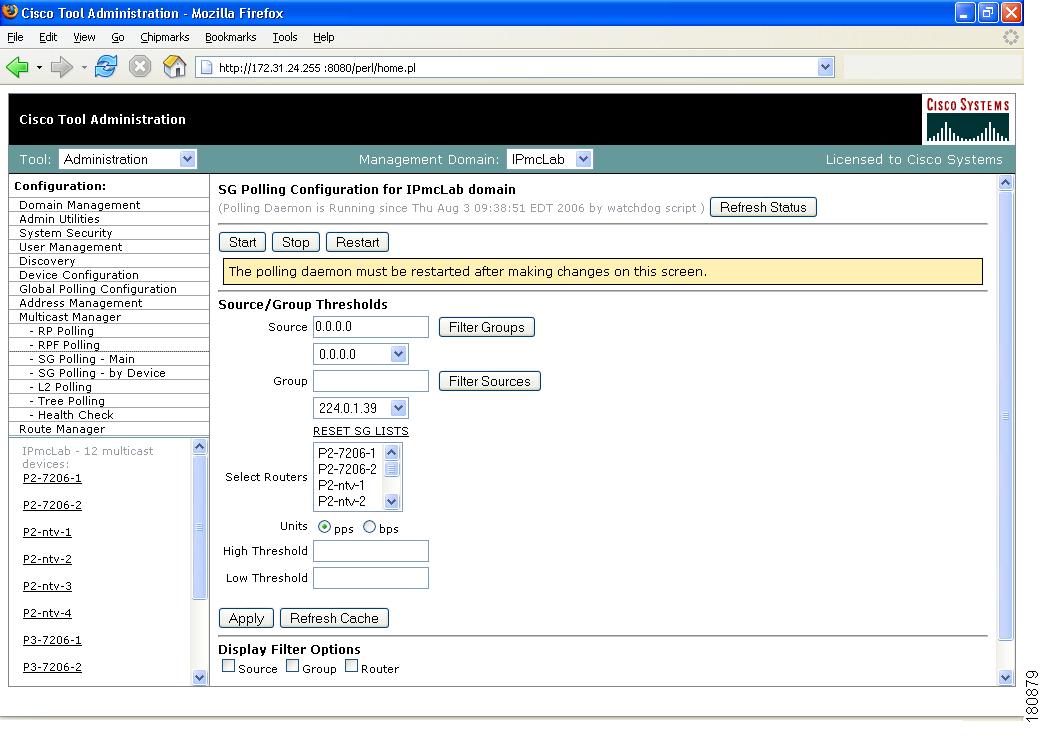This screenshot has height=742, width=1043.
Task: Select P2-7206-1 in Select Routers list
Action: tap(347, 453)
